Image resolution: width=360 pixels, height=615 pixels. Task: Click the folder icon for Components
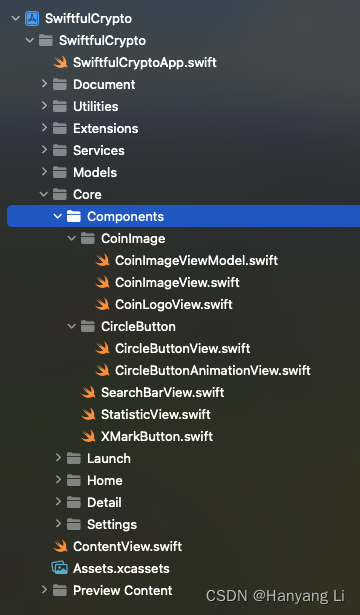tap(74, 216)
